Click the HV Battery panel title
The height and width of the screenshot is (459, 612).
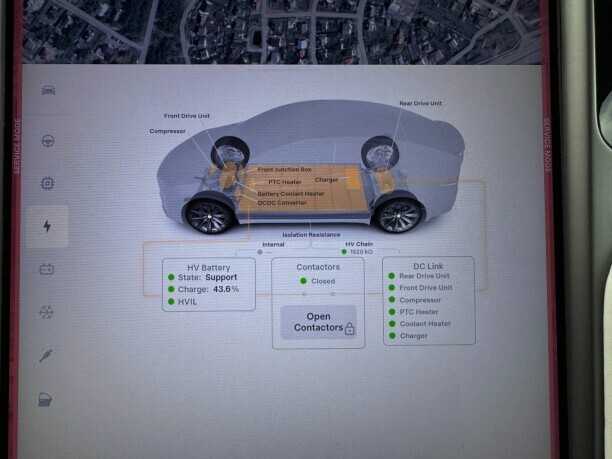click(209, 268)
